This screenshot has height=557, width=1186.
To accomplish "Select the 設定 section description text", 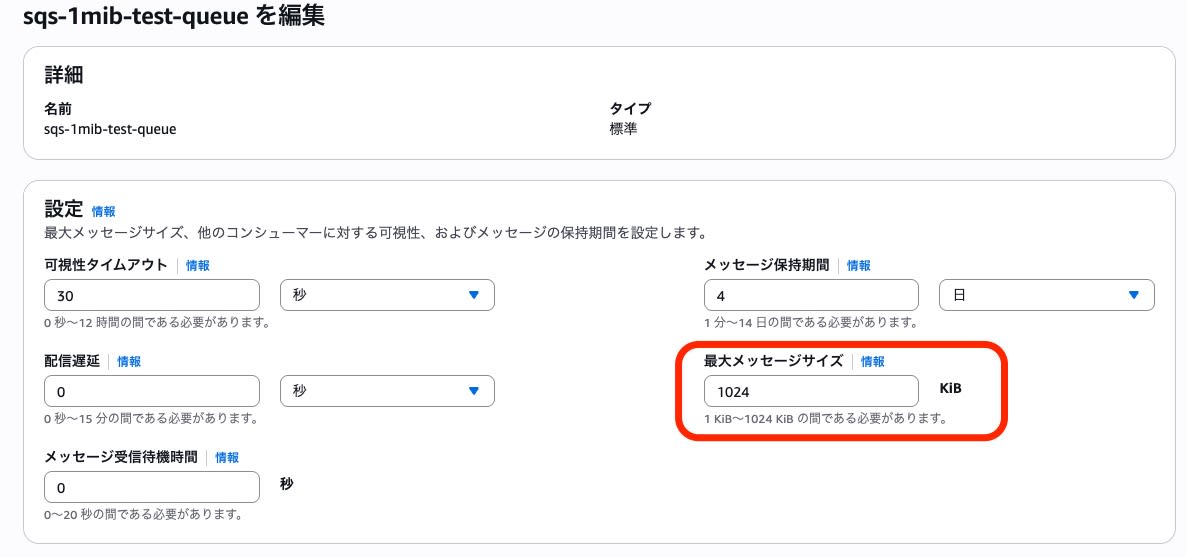I will pos(376,232).
